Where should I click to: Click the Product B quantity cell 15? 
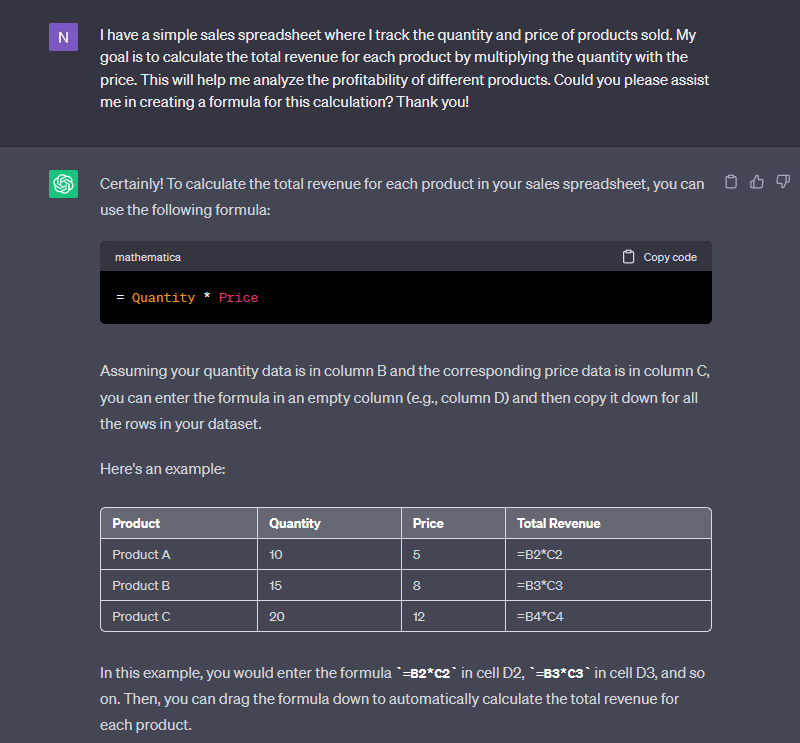click(277, 585)
